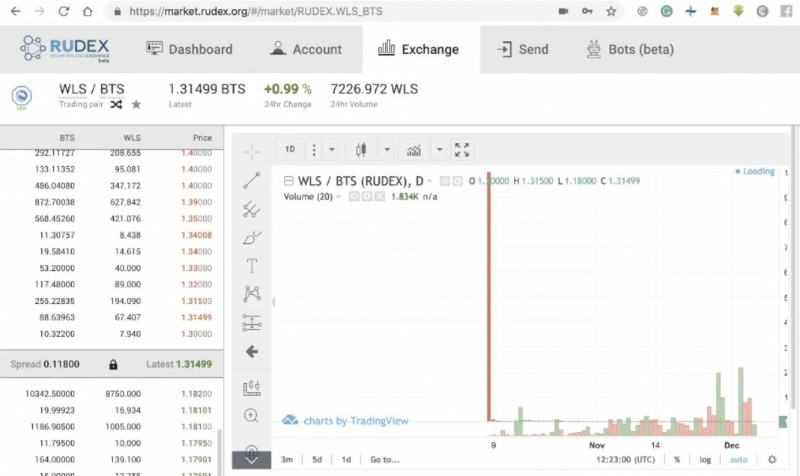Screen dimensions: 800x476
Task: Select the crosshair cursor tool
Action: click(252, 152)
